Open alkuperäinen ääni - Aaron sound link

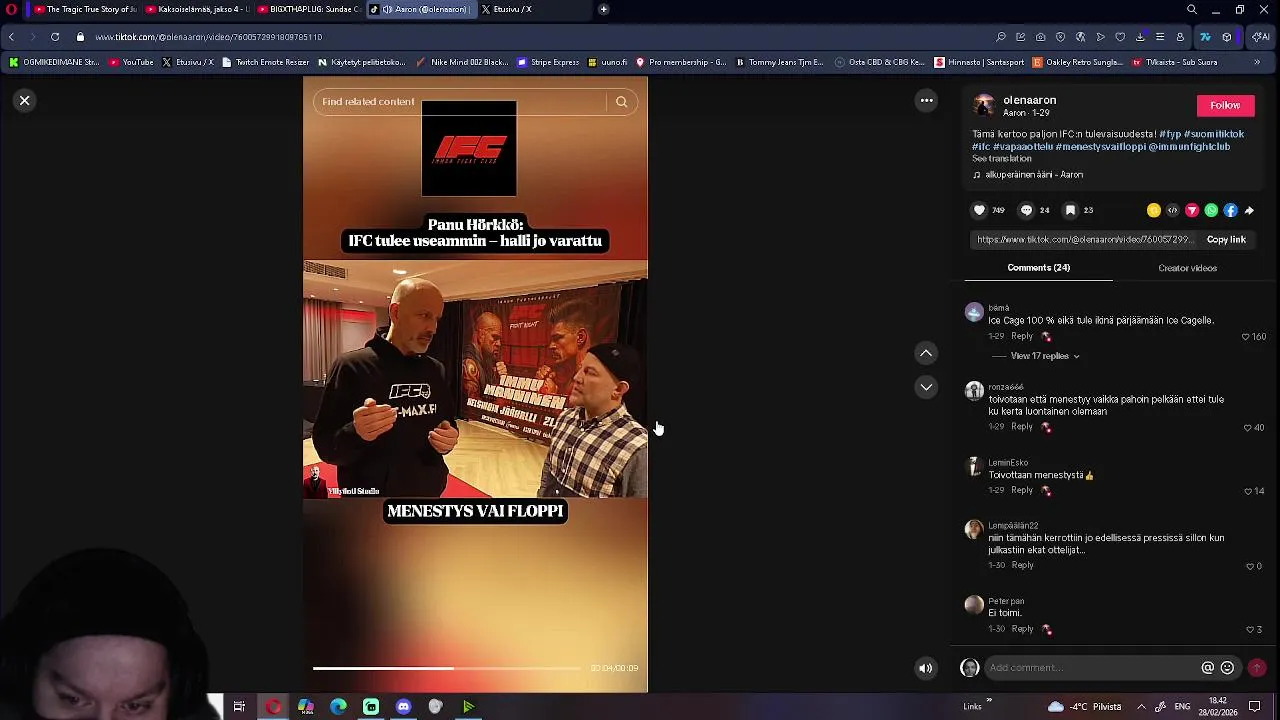pos(1034,175)
